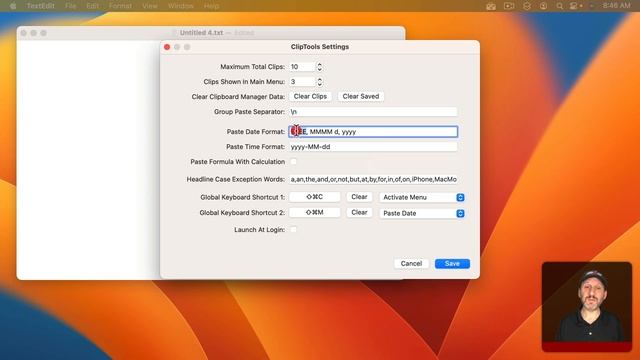The image size is (640, 360).
Task: Clear Global Keyboard Shortcut 1
Action: click(359, 197)
